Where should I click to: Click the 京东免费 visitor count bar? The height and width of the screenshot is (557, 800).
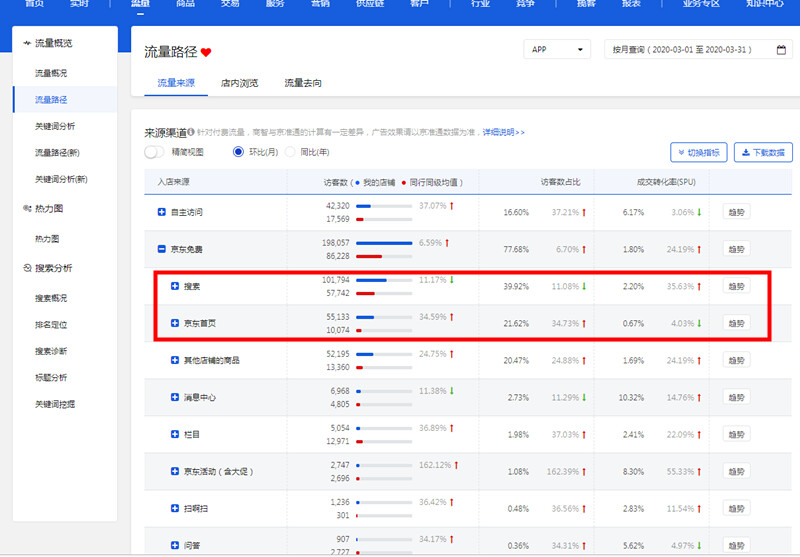pyautogui.click(x=384, y=243)
